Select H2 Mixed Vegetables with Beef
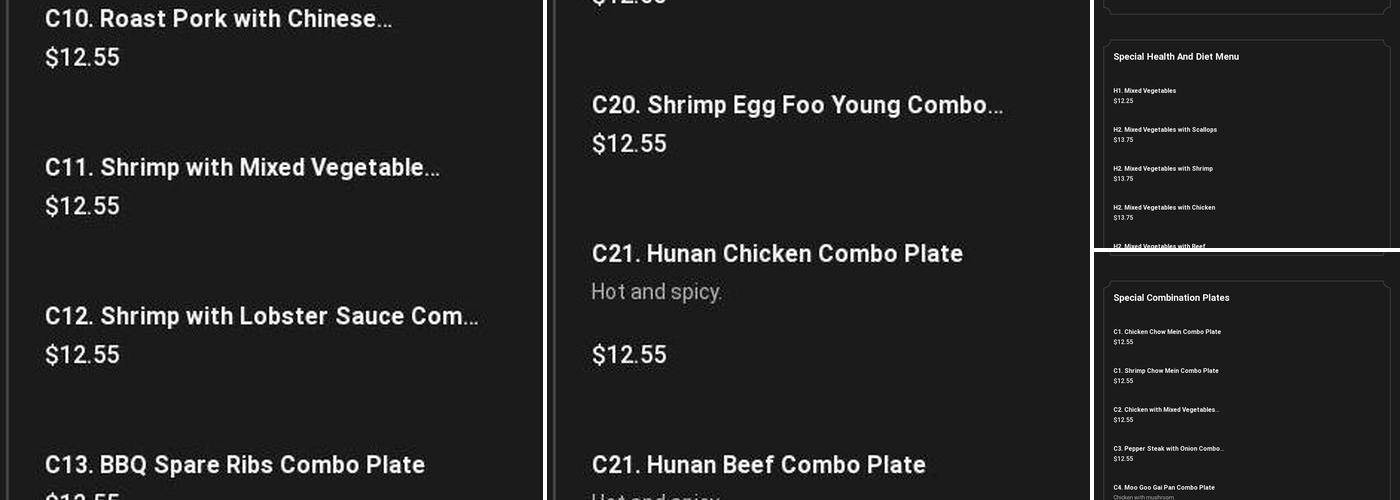Screen dimensions: 1400x500 coord(1159,245)
